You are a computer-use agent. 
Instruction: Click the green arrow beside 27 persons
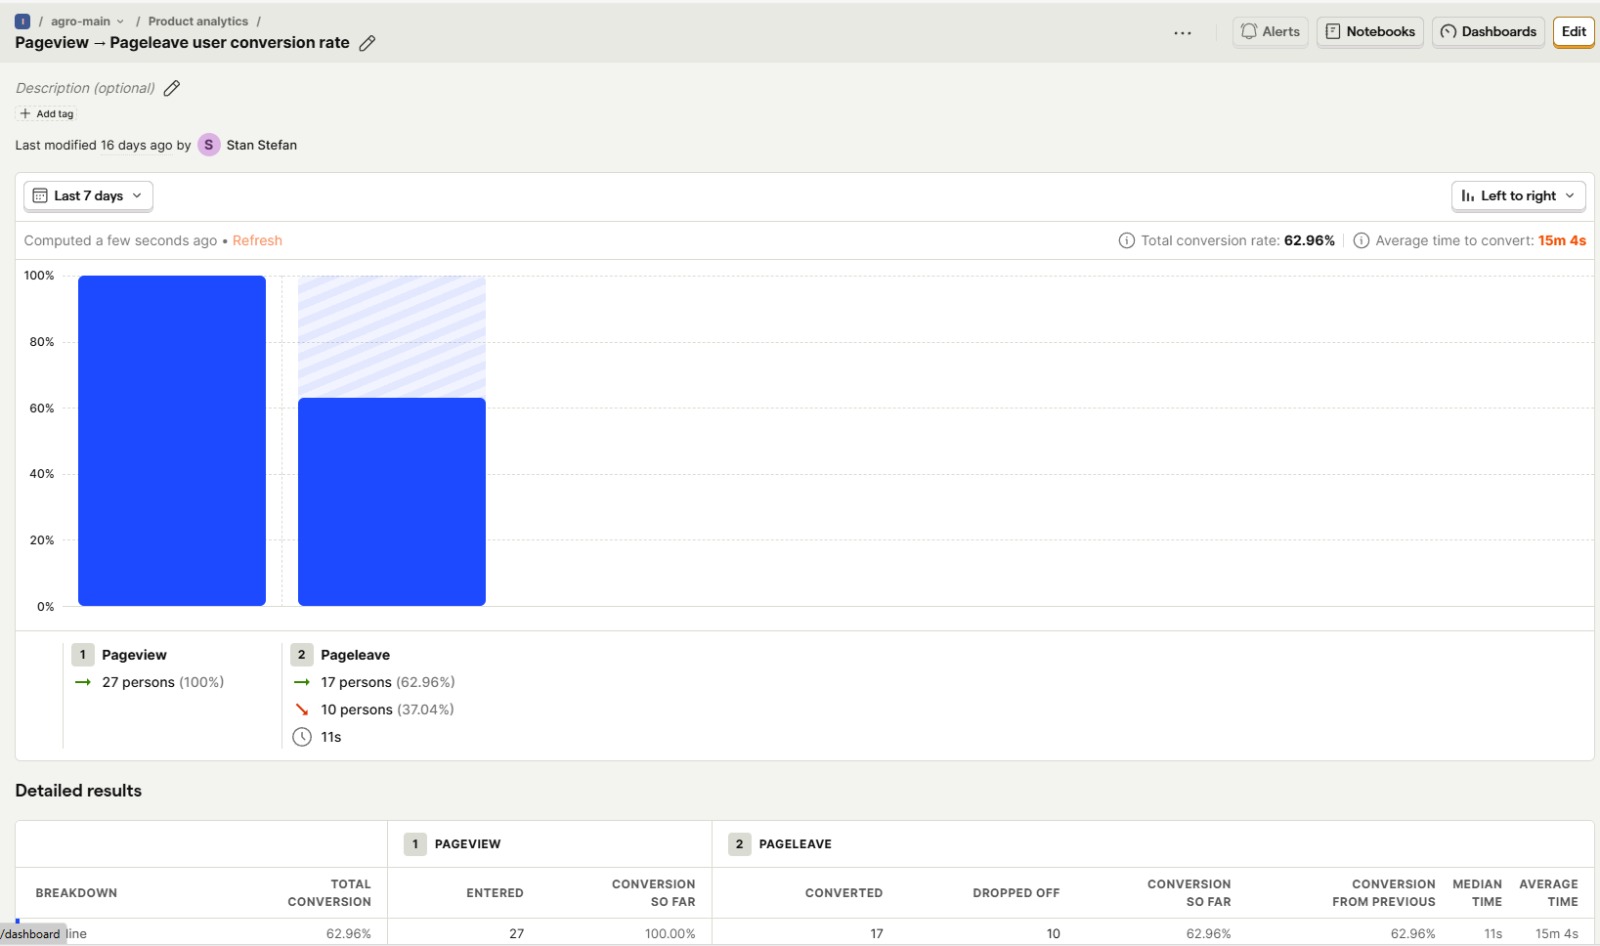pyautogui.click(x=83, y=682)
